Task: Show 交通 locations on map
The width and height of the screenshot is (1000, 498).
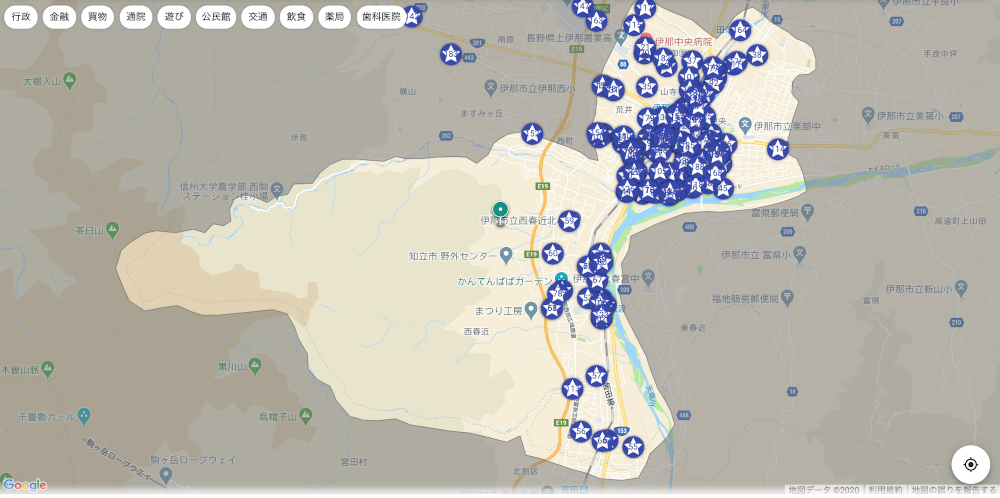Action: pyautogui.click(x=258, y=17)
